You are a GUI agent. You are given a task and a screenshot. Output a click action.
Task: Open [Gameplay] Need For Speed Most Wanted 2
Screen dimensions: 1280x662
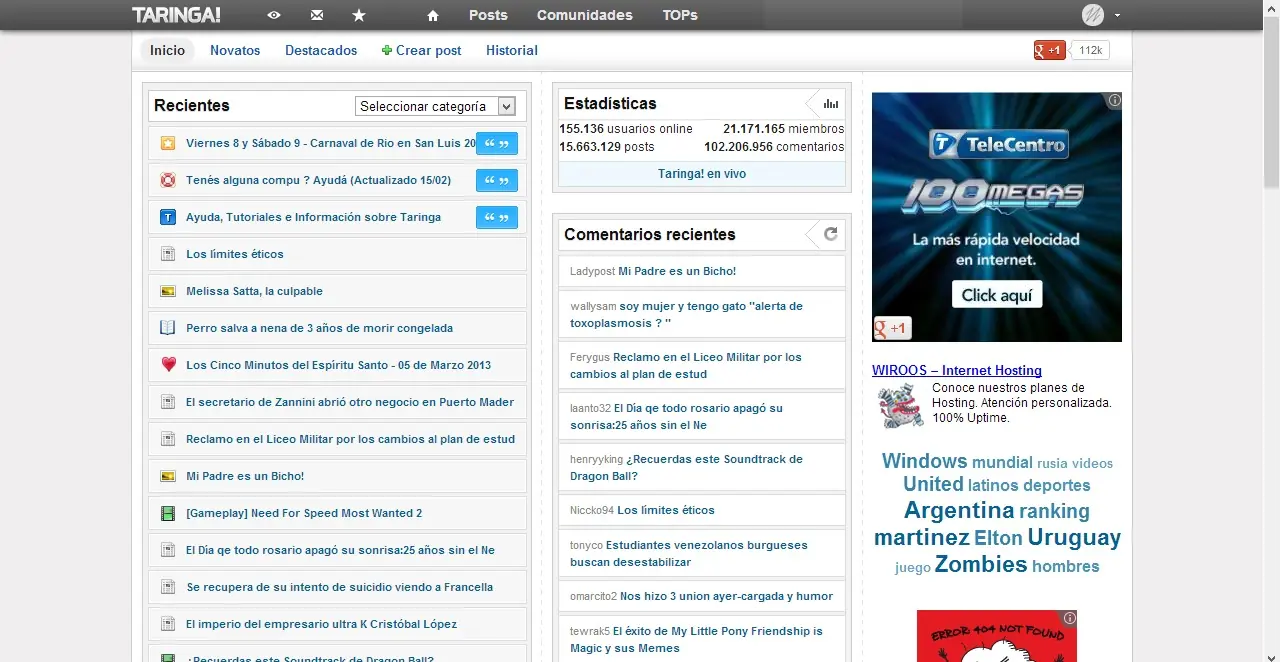pos(304,513)
